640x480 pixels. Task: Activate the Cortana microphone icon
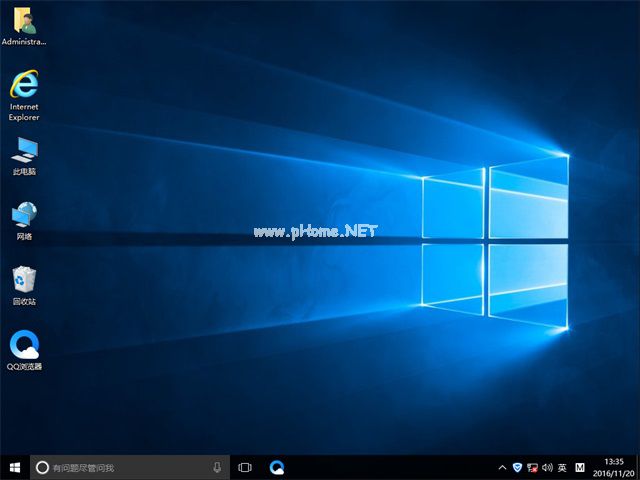217,467
